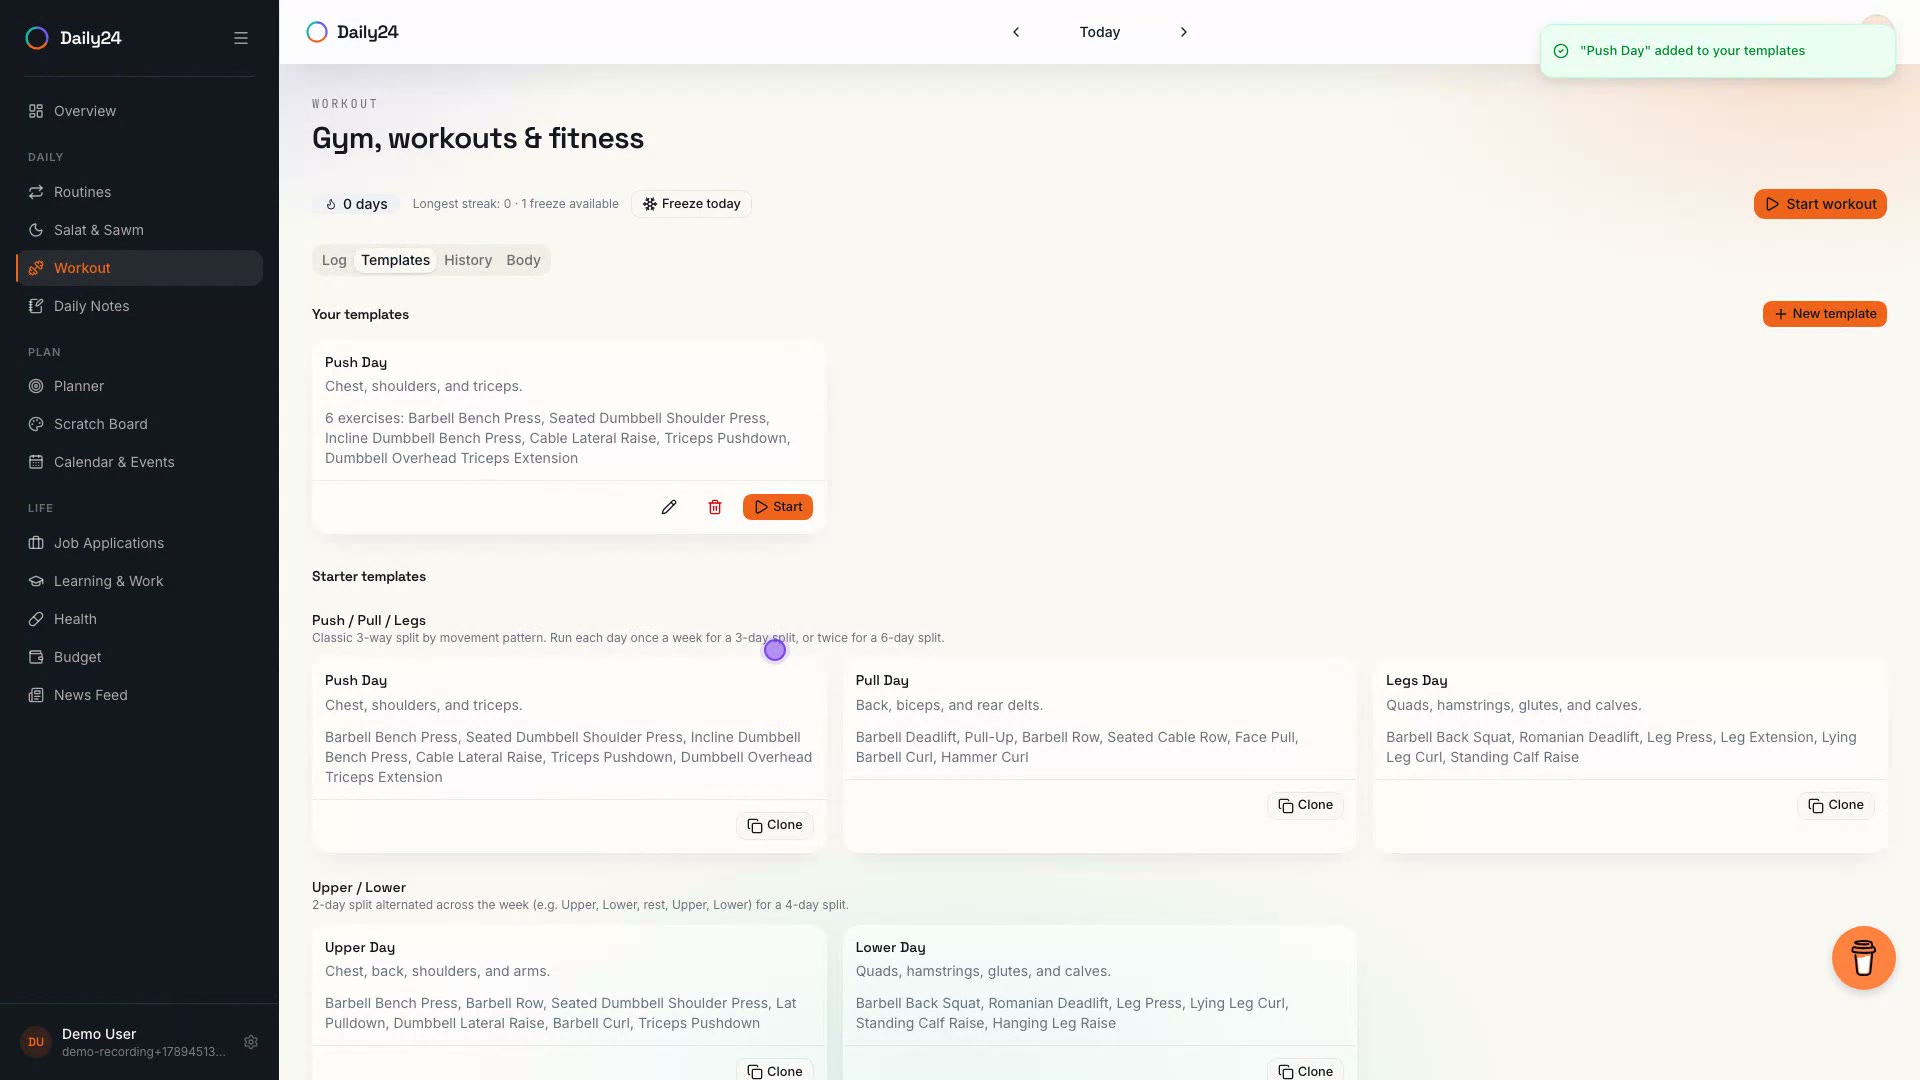Image resolution: width=1920 pixels, height=1080 pixels.
Task: Go to Salat & Sawm section
Action: [139, 230]
